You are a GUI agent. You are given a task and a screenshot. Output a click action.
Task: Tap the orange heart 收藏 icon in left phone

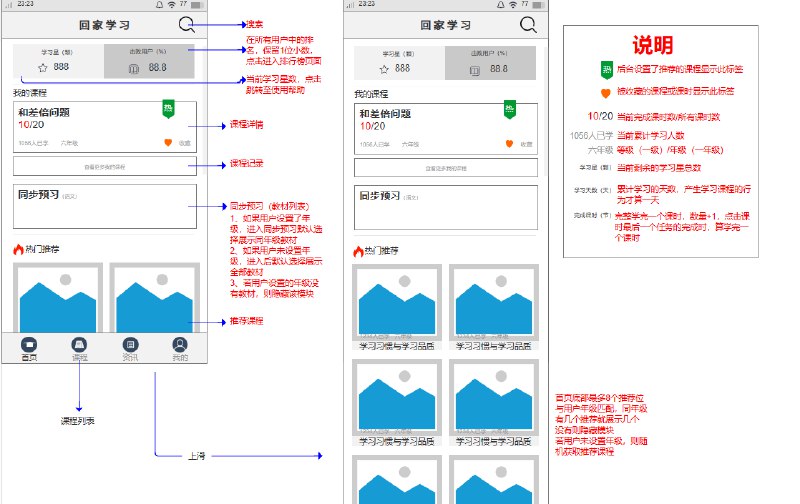(x=168, y=143)
